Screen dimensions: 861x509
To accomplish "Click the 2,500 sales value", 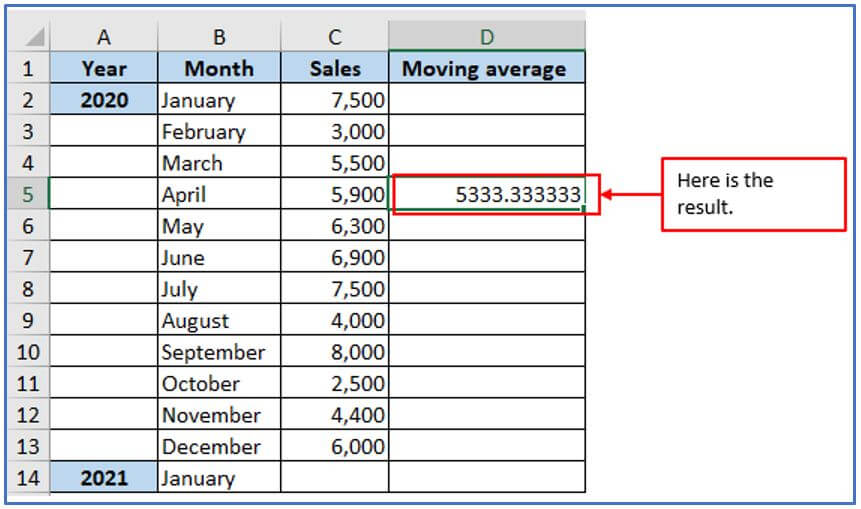I will 334,383.
